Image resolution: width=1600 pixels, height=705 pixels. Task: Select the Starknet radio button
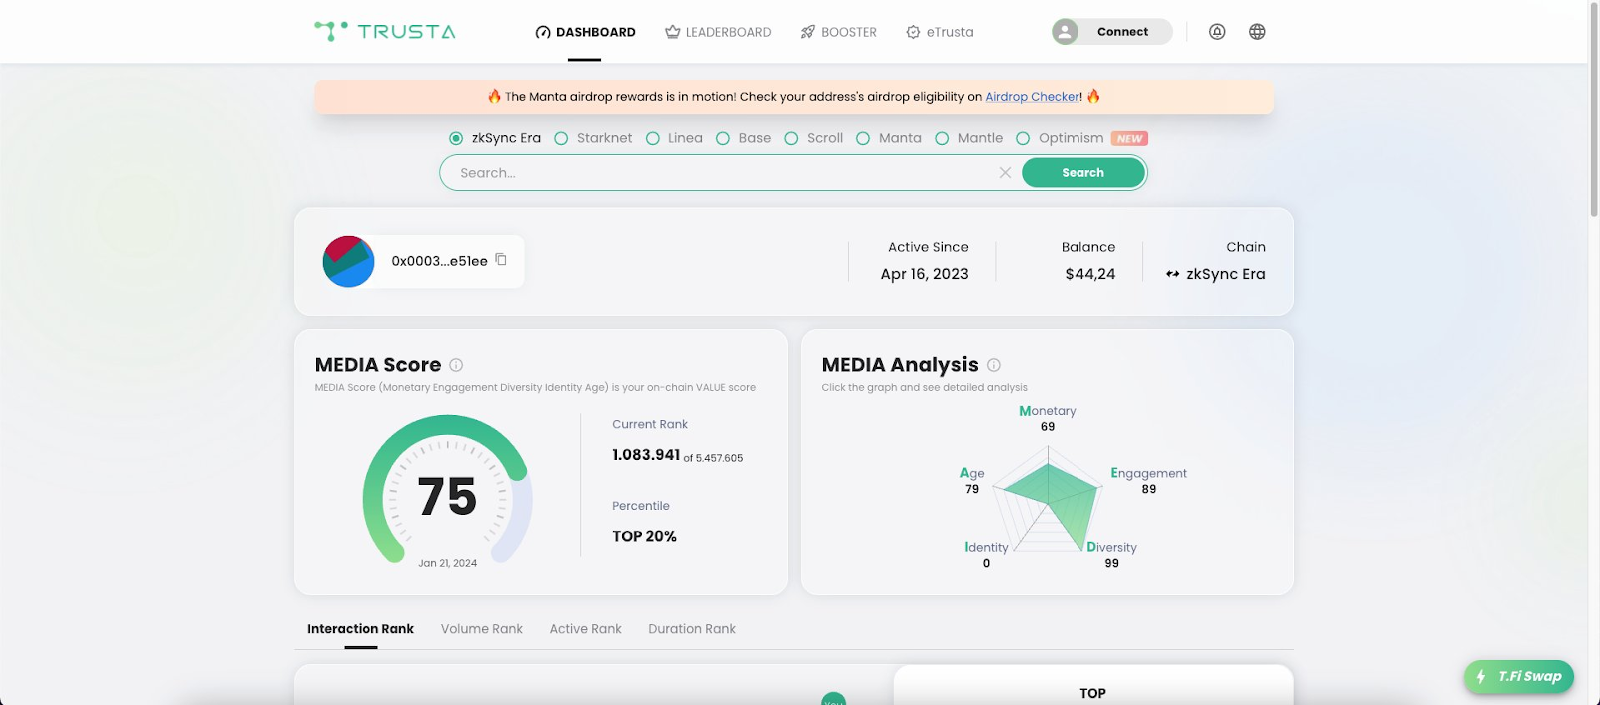[561, 138]
